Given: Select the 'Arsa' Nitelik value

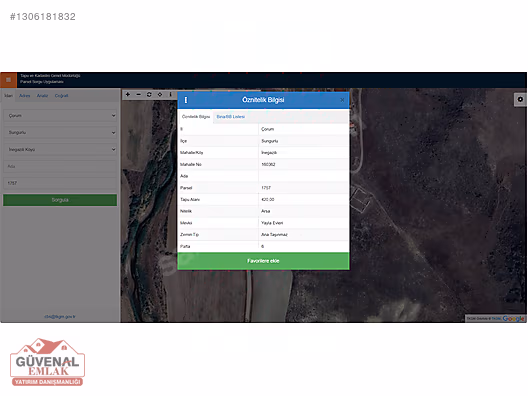Looking at the screenshot, I should coord(266,211).
